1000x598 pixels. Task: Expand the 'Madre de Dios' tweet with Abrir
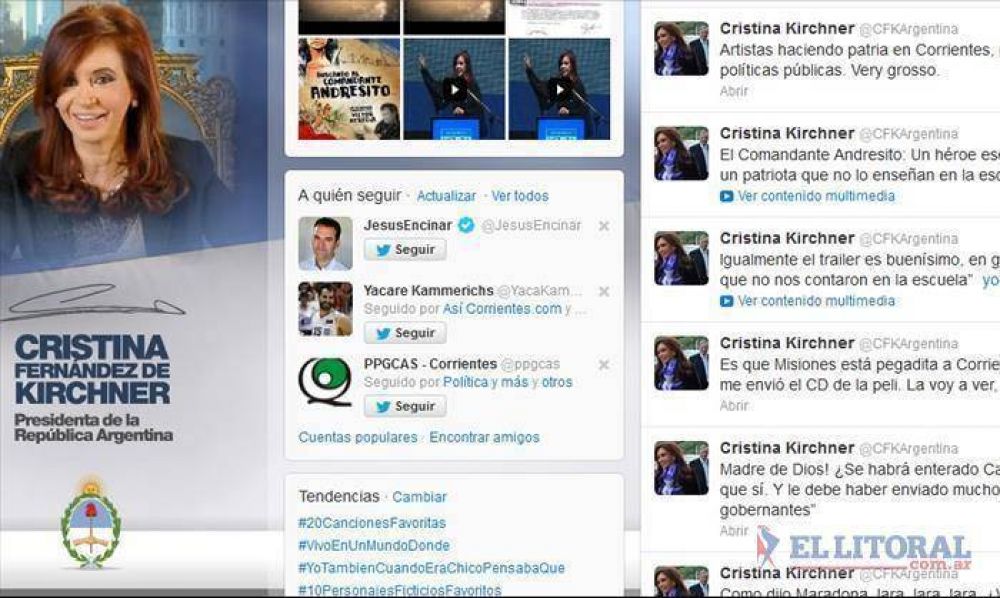734,530
